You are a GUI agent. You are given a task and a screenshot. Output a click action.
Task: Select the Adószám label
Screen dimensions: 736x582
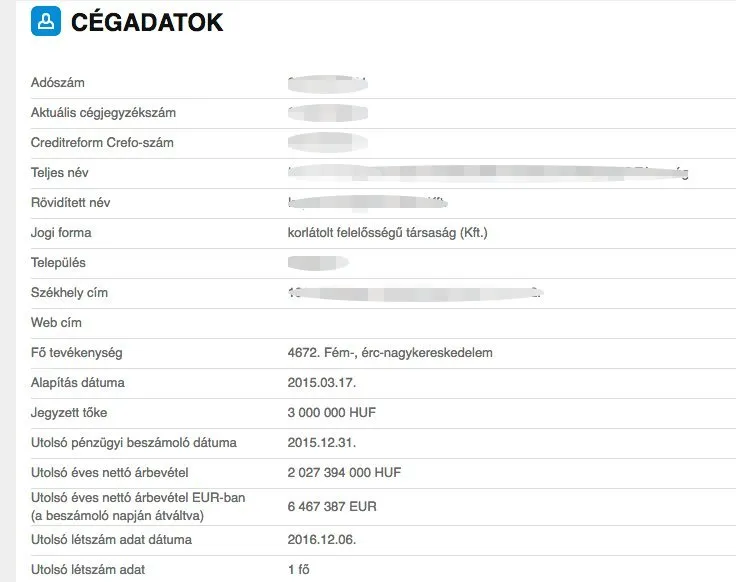(x=58, y=83)
